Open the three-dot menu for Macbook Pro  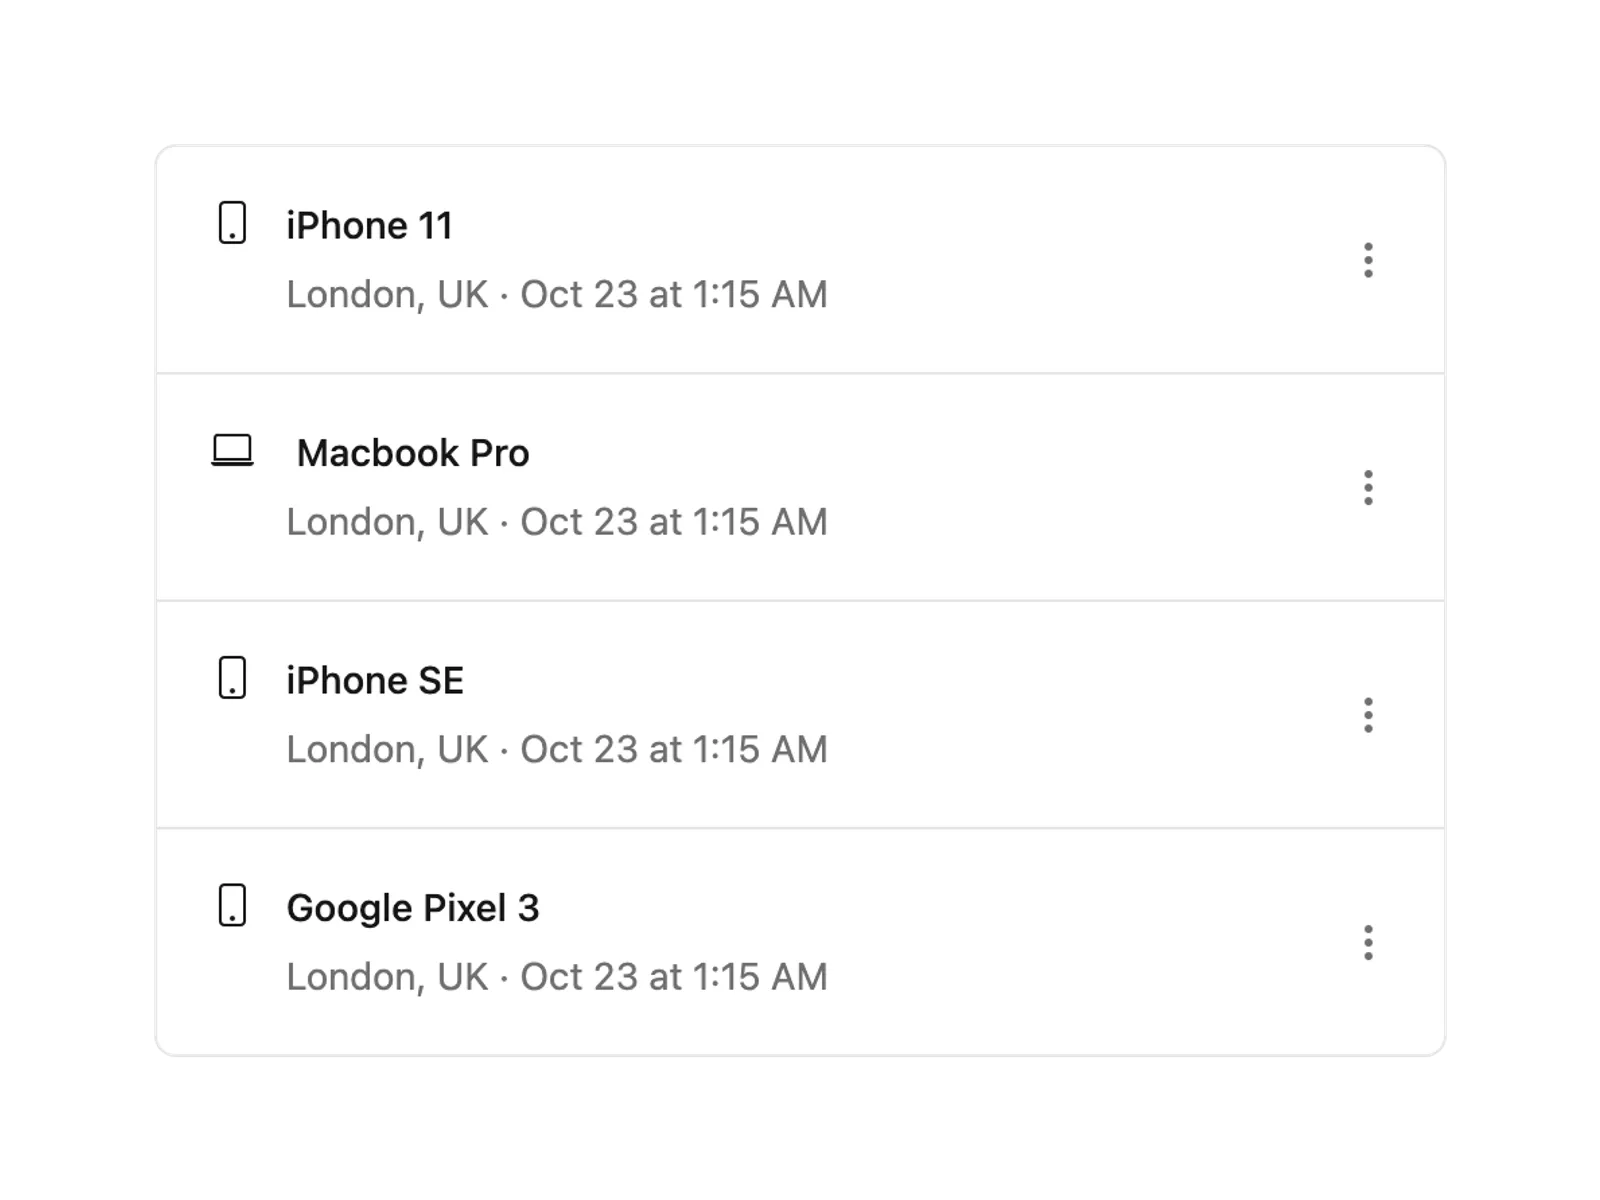[1368, 488]
